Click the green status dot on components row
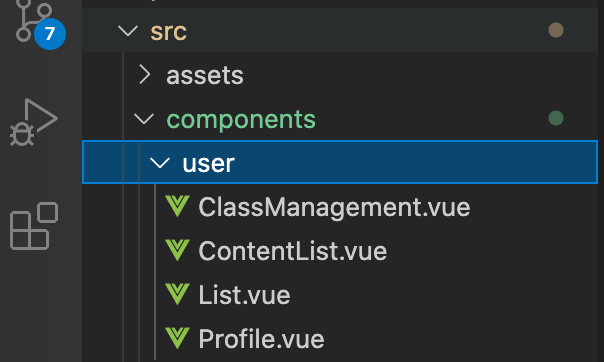The width and height of the screenshot is (604, 362). 556,118
